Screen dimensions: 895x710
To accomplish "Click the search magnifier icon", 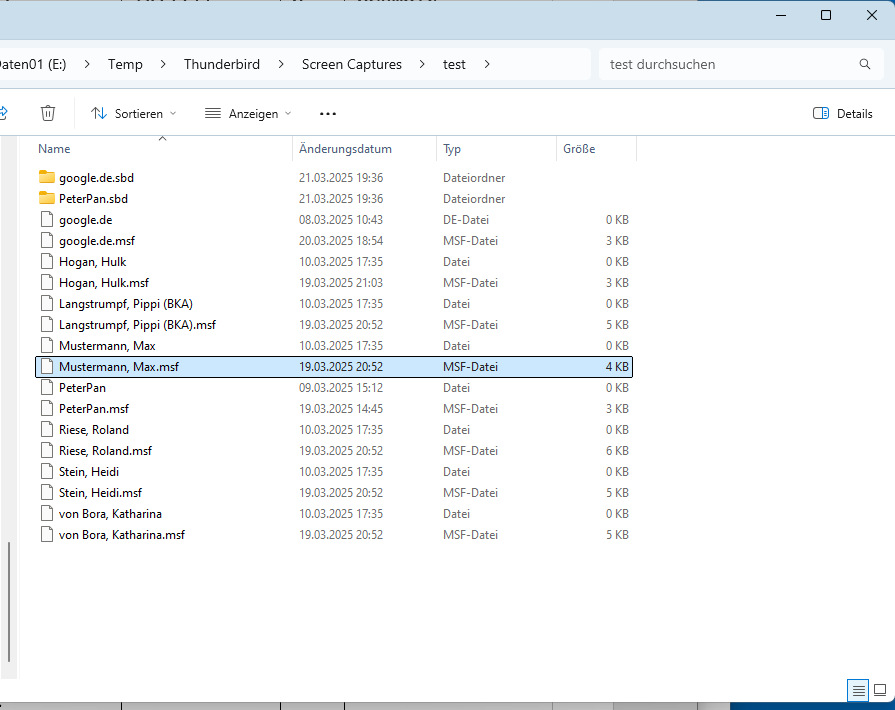I will (x=865, y=64).
